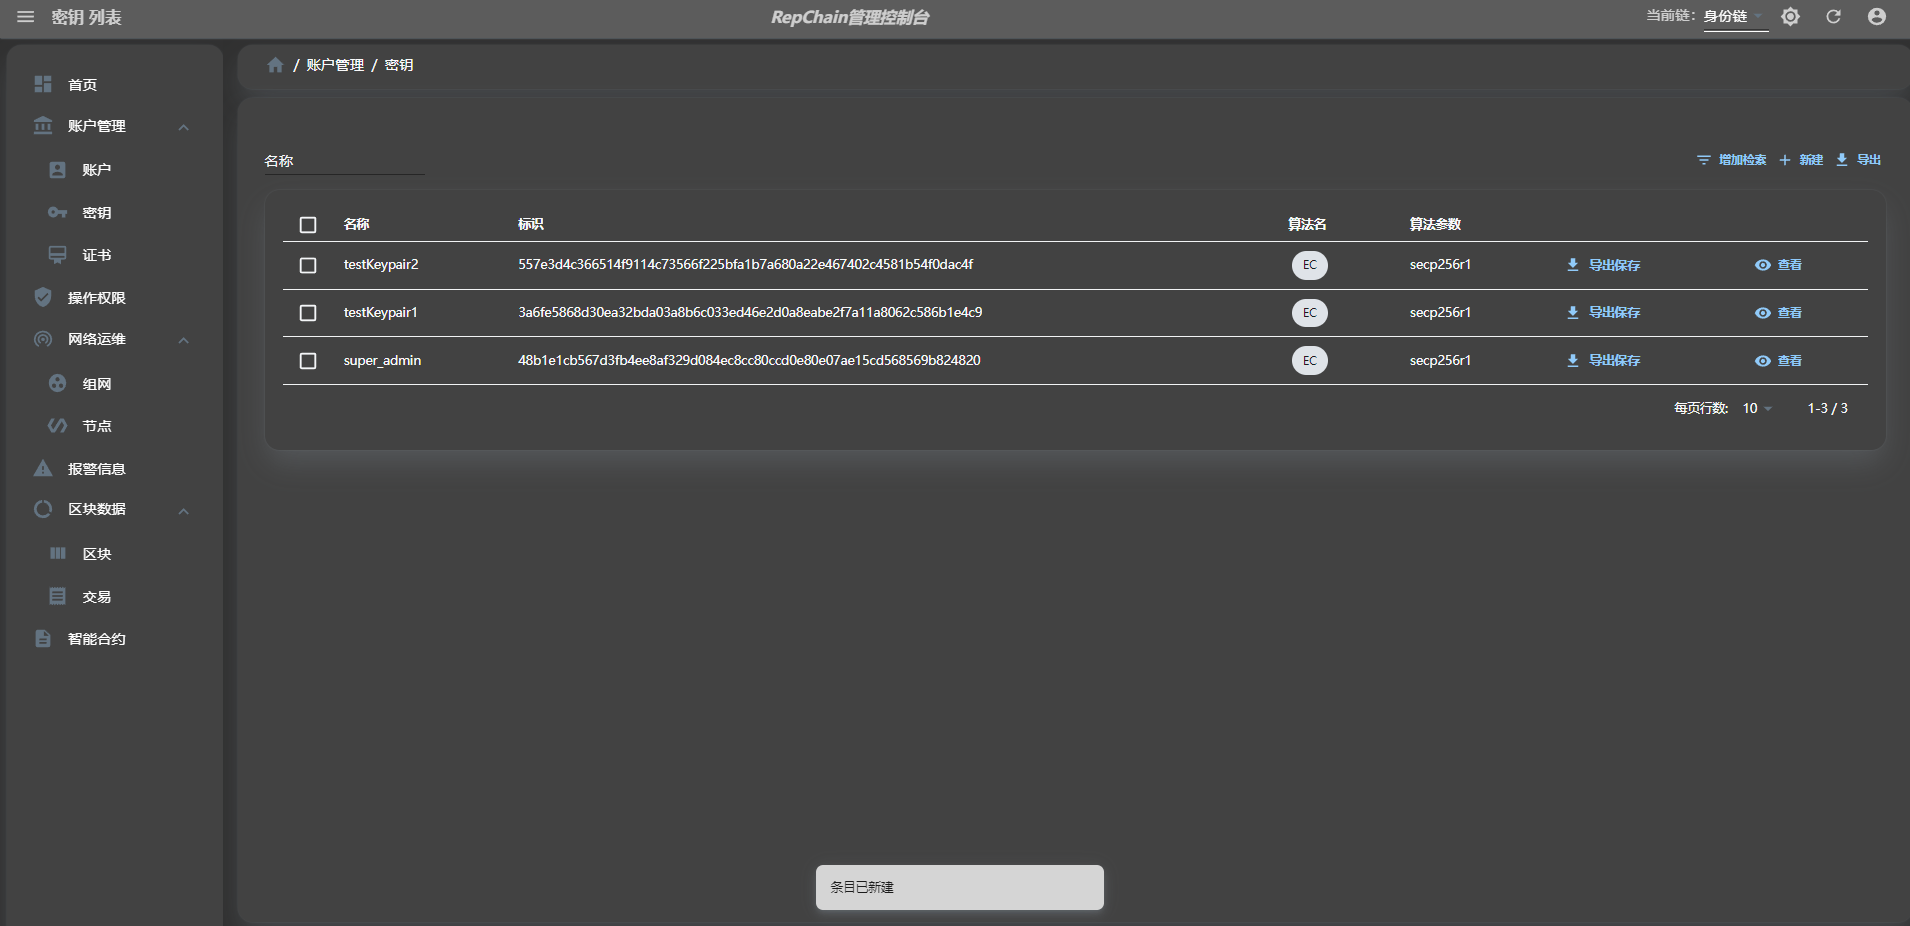Click secp256r1 in the super_admin row

1440,361
